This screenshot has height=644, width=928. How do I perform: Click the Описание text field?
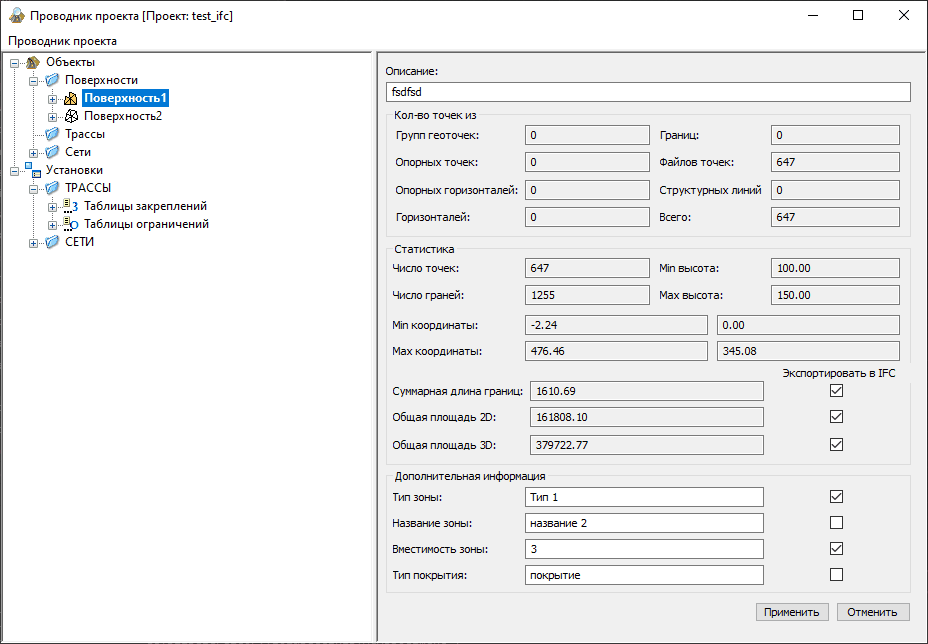[x=648, y=92]
